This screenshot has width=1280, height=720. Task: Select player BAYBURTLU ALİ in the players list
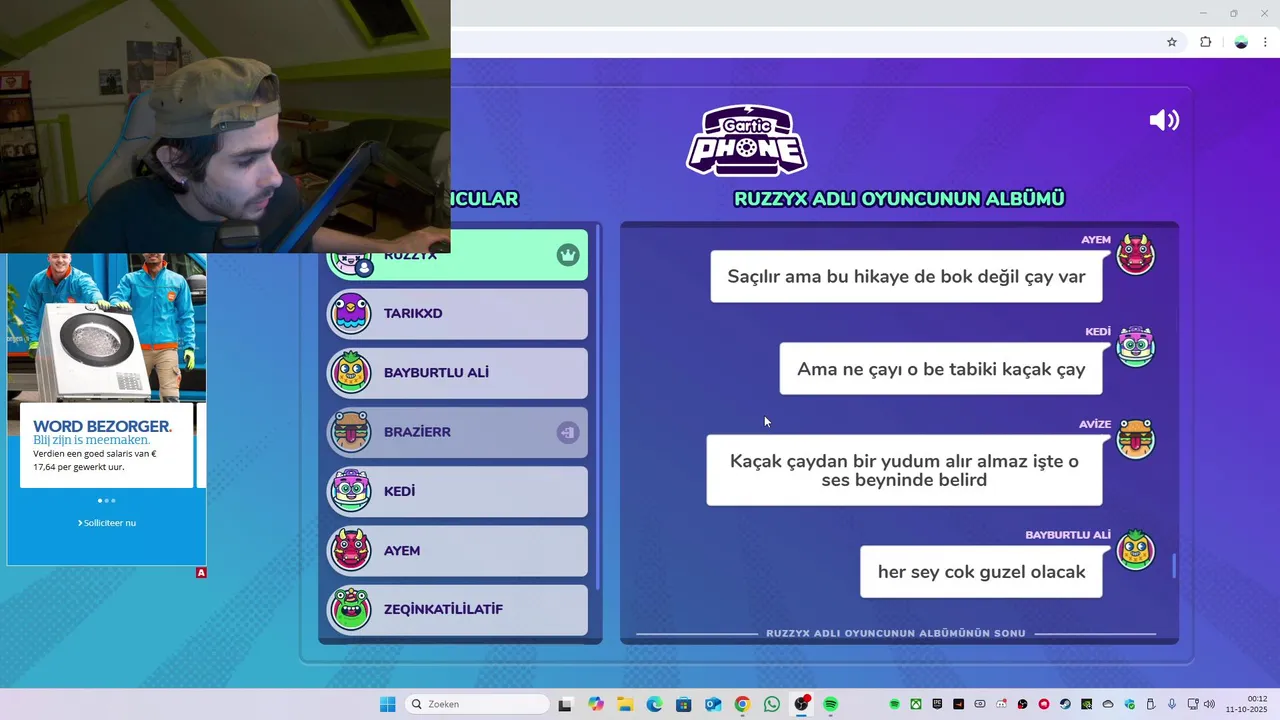458,373
